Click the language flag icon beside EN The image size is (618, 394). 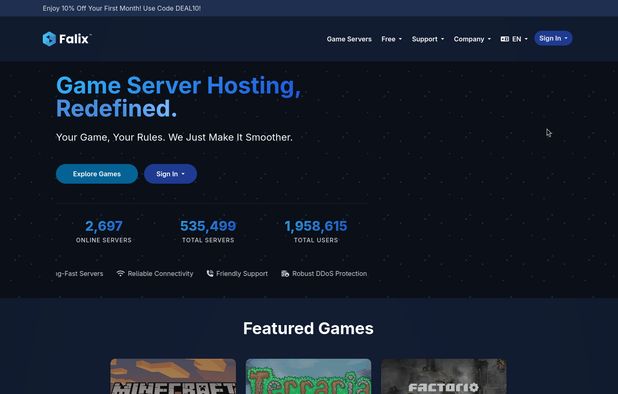coord(504,39)
